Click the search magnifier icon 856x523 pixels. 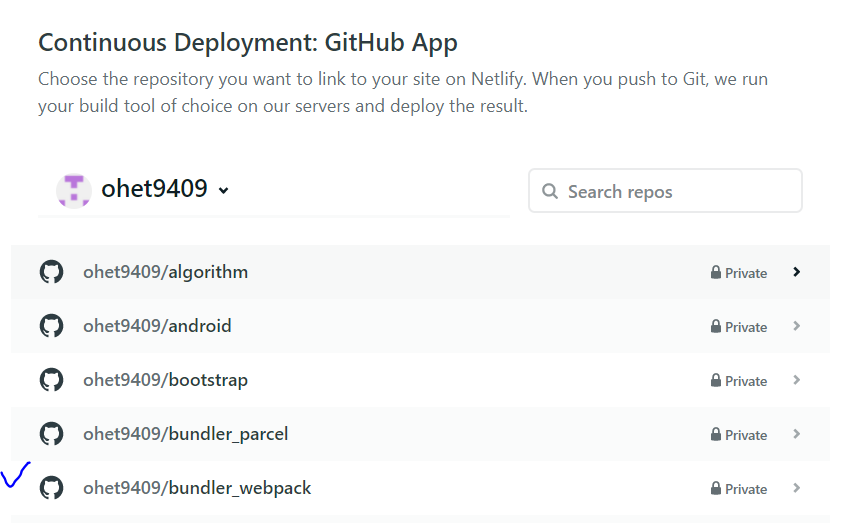click(x=550, y=191)
